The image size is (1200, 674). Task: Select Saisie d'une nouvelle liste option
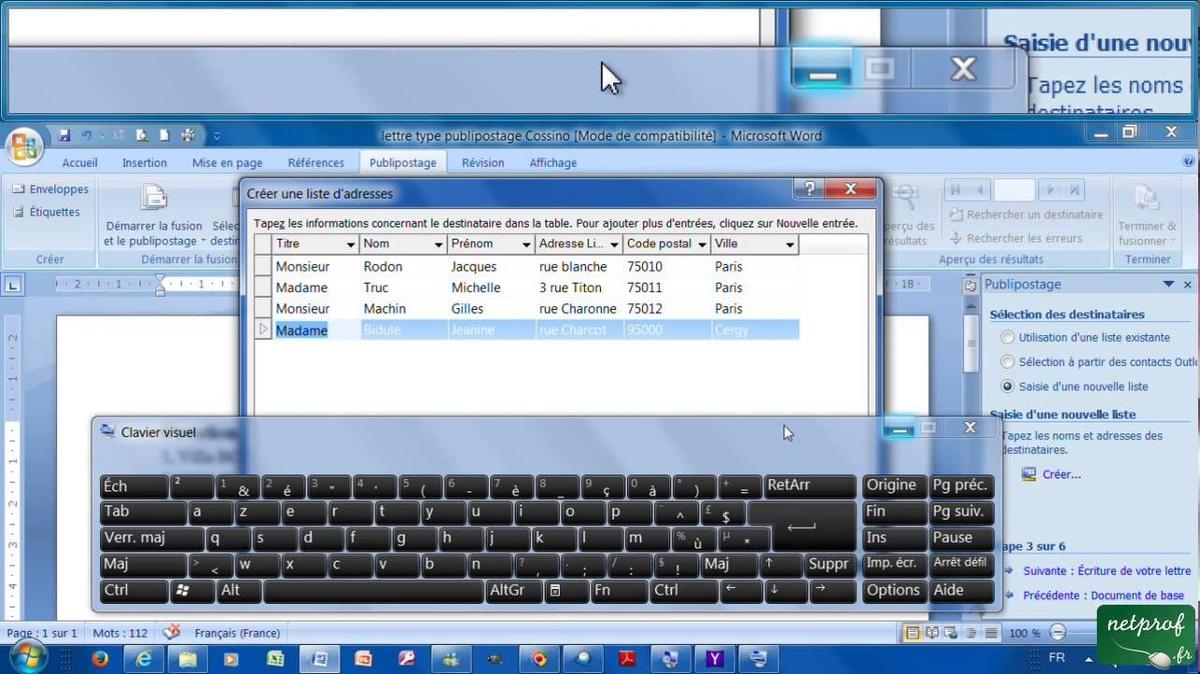click(x=1007, y=386)
